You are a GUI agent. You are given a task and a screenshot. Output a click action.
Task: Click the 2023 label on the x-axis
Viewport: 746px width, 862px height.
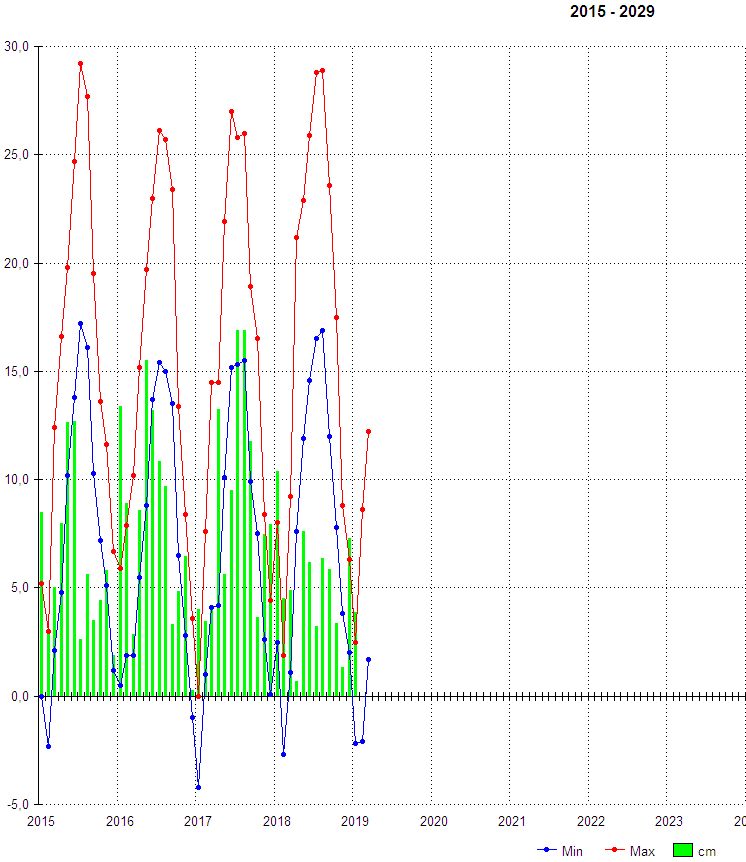pyautogui.click(x=669, y=821)
